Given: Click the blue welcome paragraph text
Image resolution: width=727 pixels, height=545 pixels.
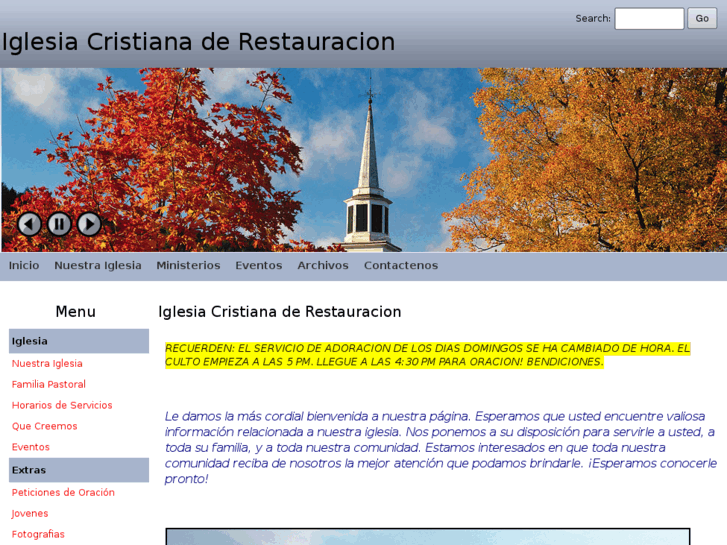Looking at the screenshot, I should (x=440, y=447).
